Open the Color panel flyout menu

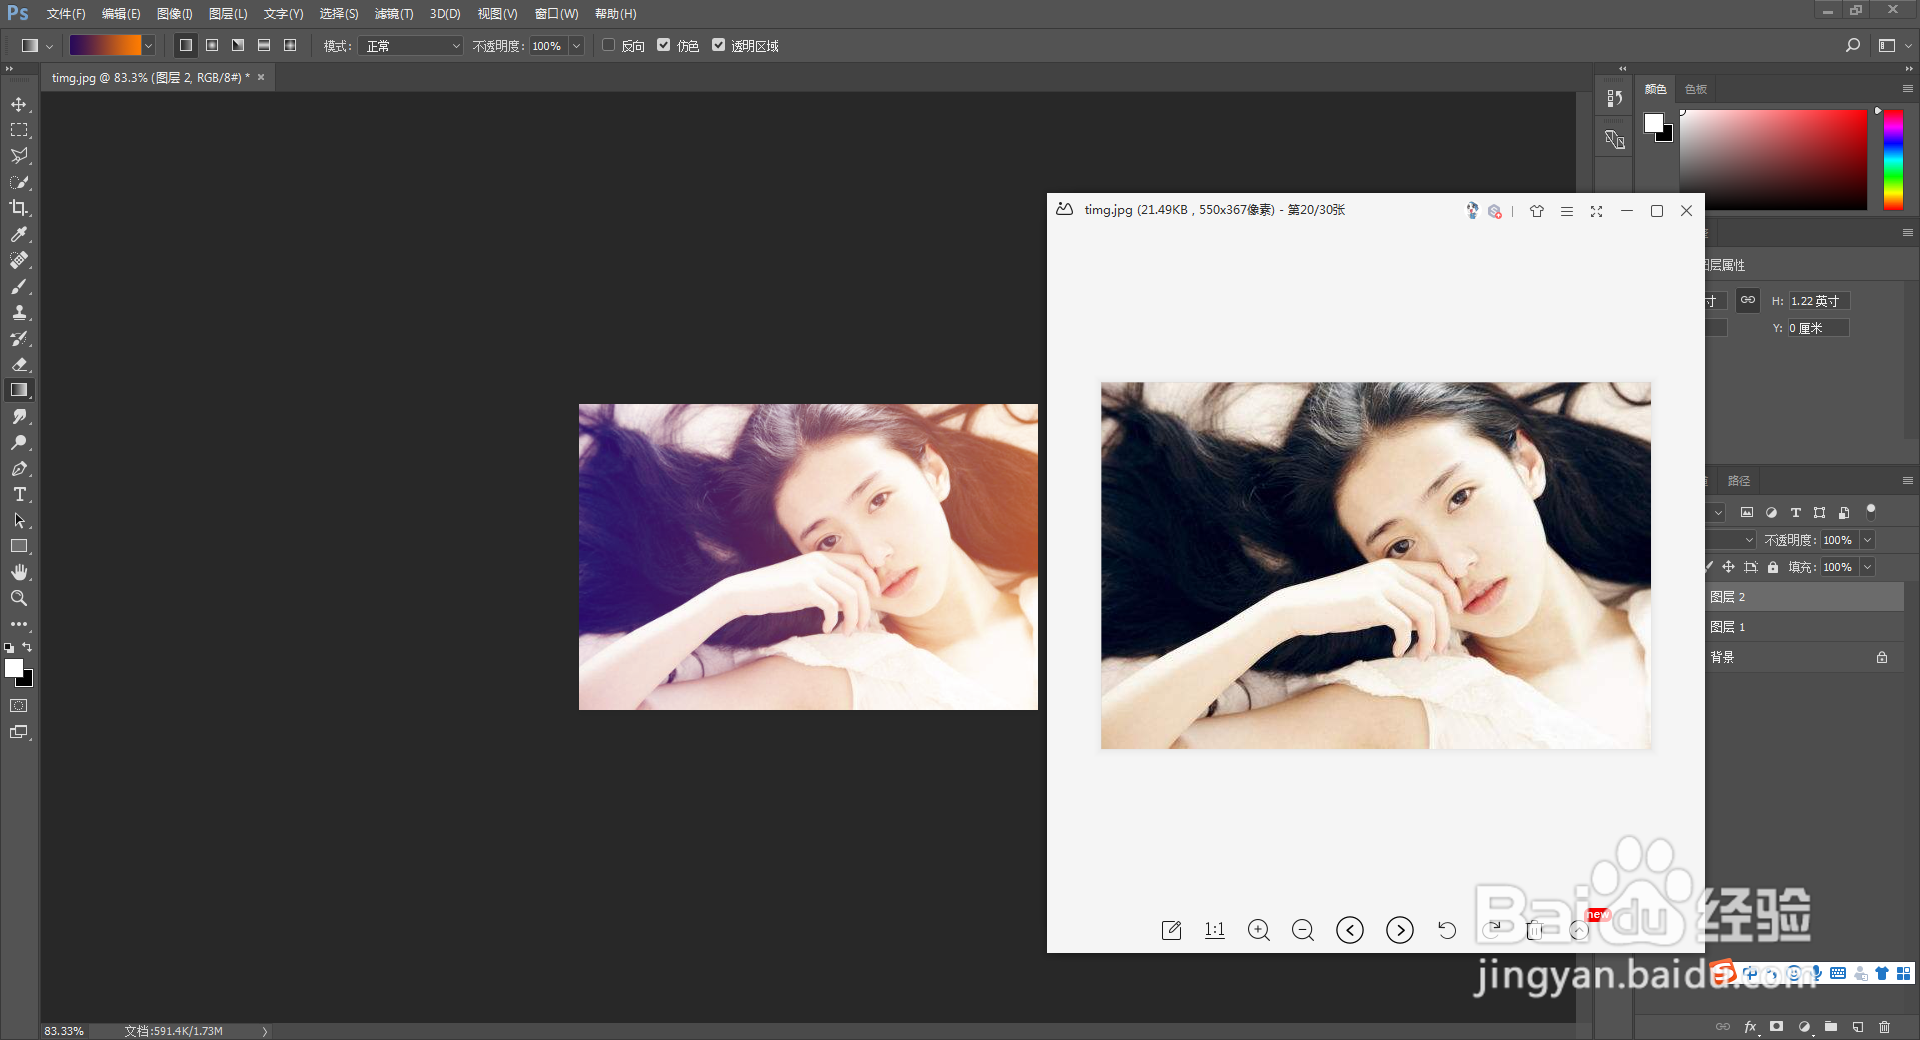pos(1907,89)
